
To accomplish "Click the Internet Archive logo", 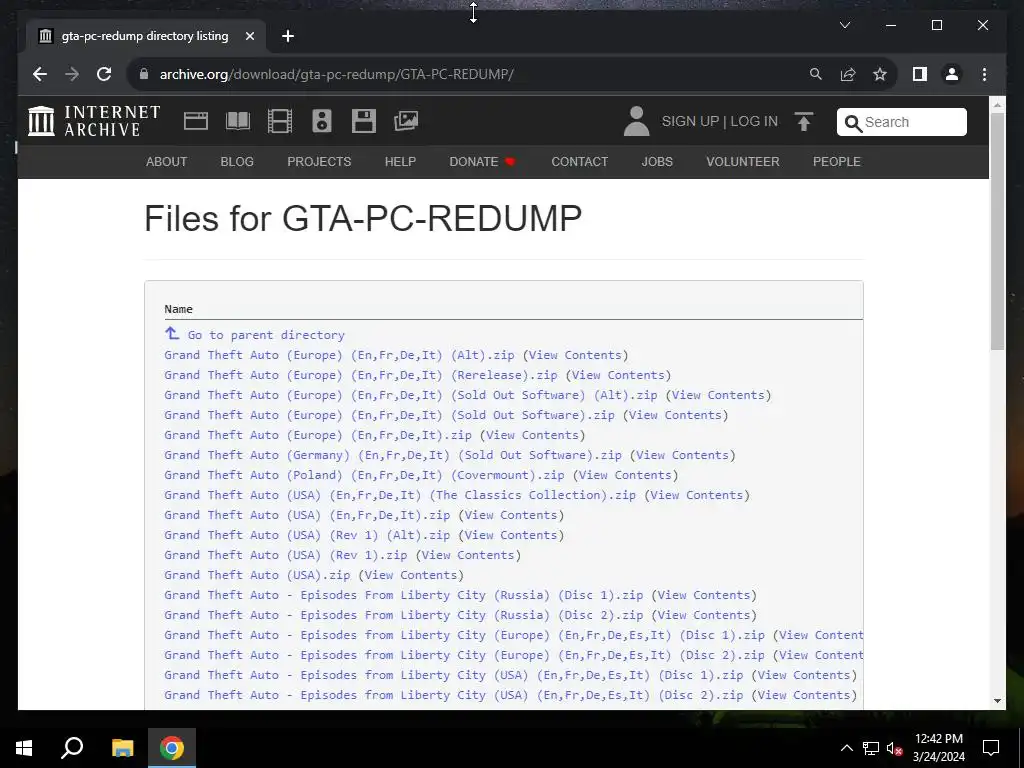I will [x=94, y=121].
